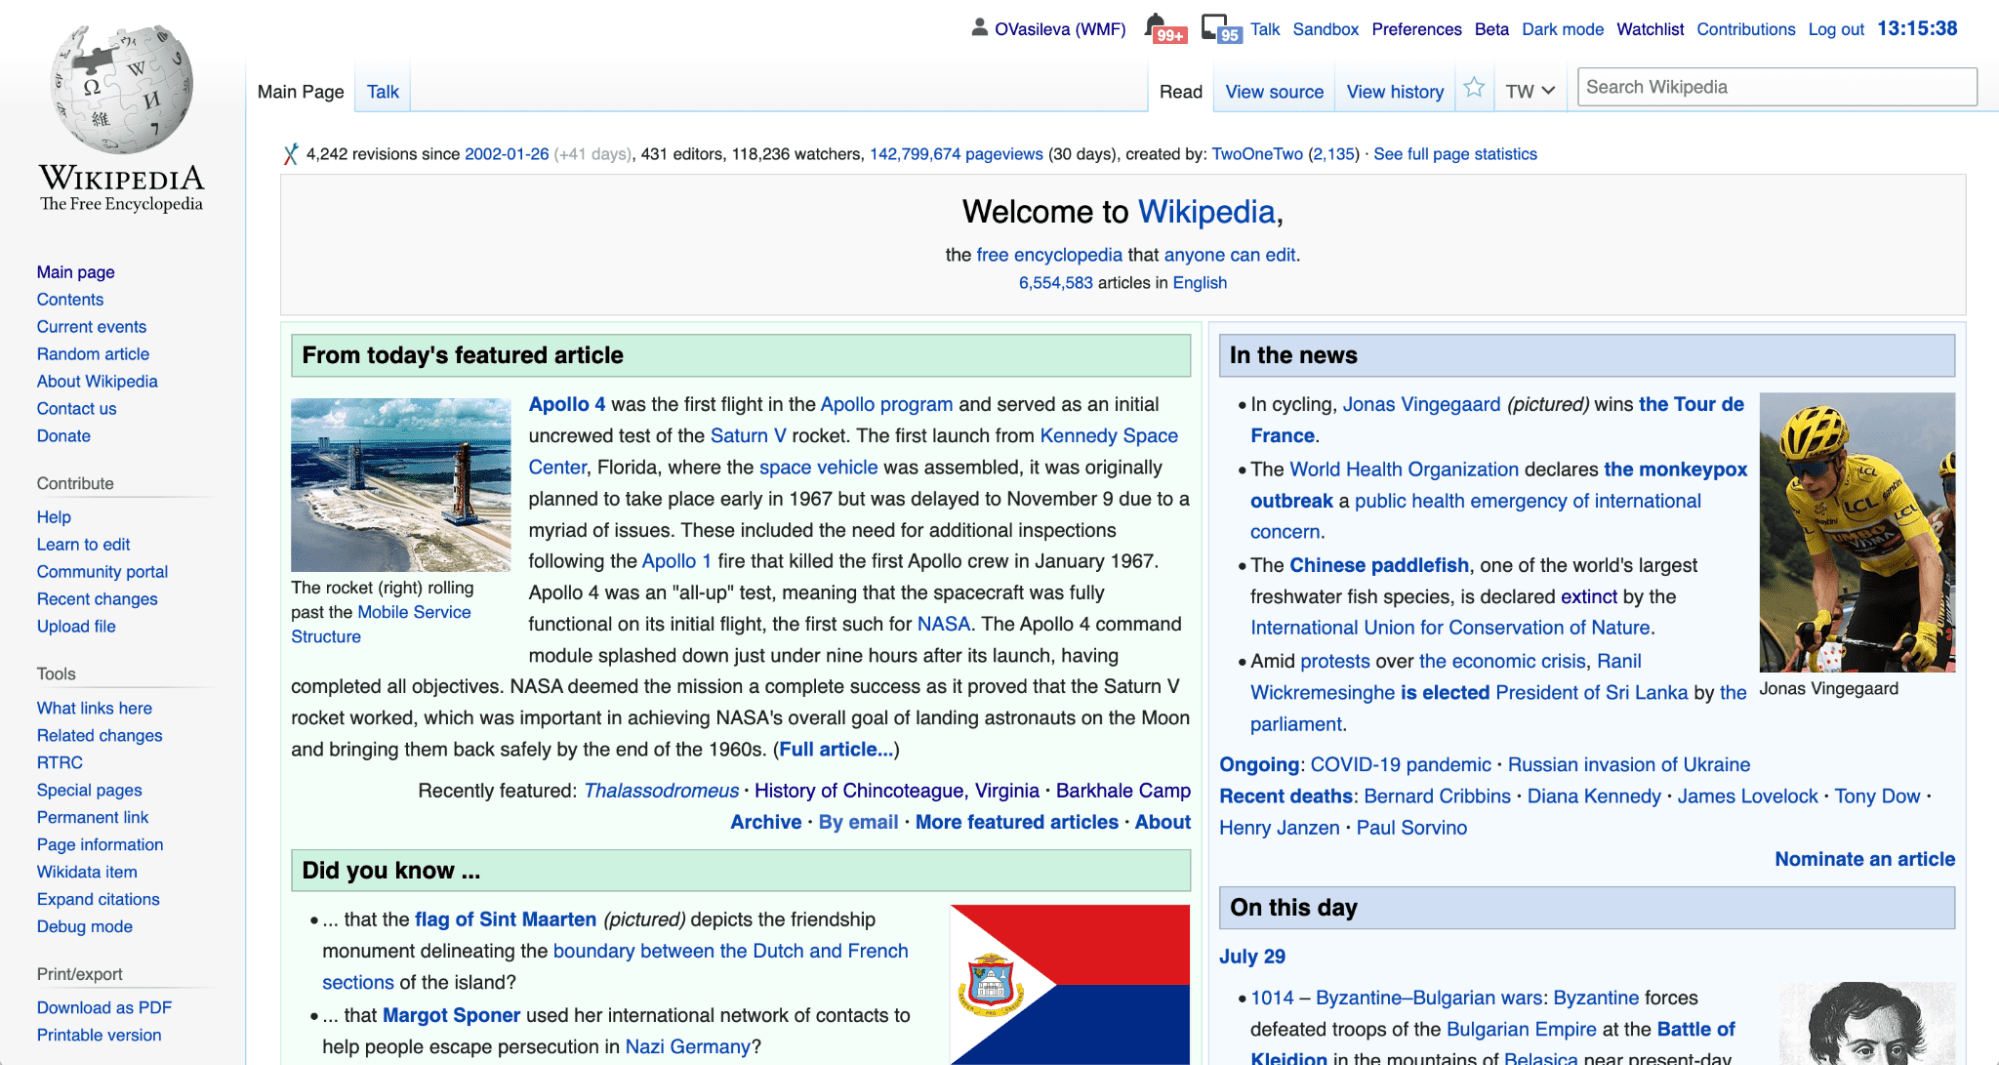
Task: Click the Permanent link tool
Action: pyautogui.click(x=92, y=816)
